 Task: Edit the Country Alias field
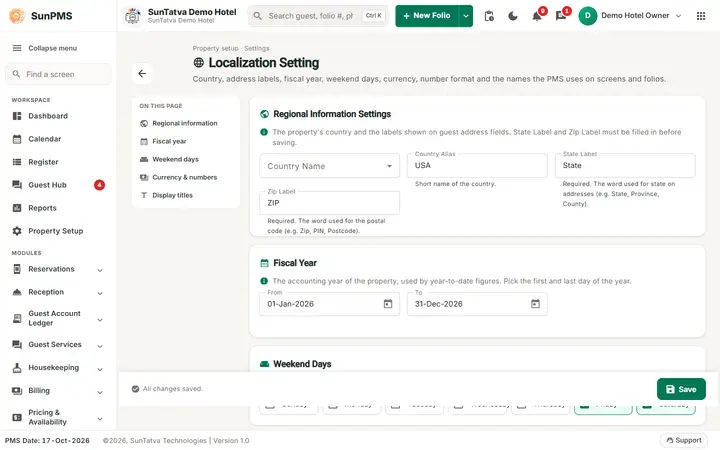(x=477, y=165)
